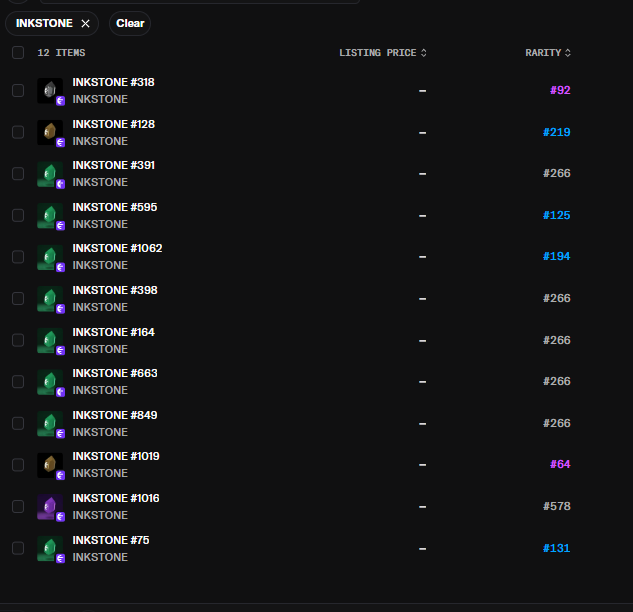Check the box for INKSTONE #318
The width and height of the screenshot is (633, 612).
point(18,90)
